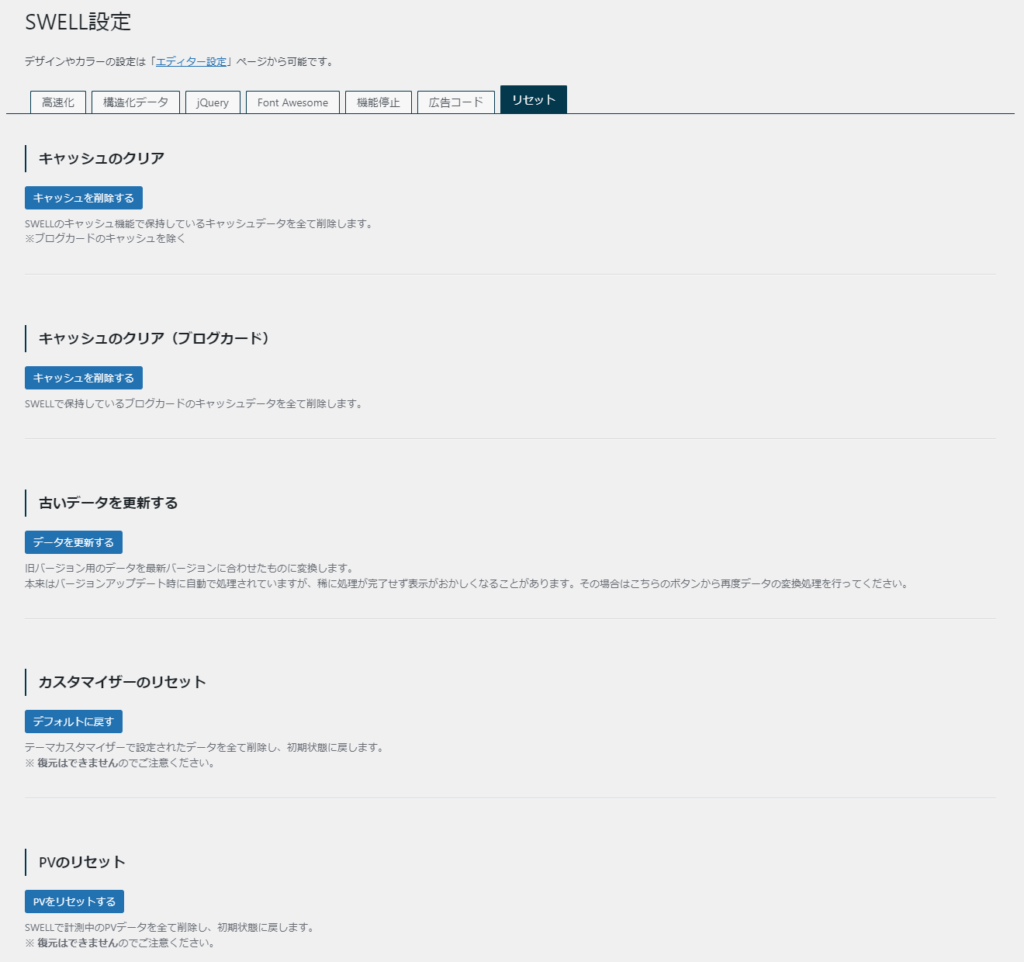1024x962 pixels.
Task: Clear the blog card cache with キャッシュを削除する
Action: coord(83,377)
